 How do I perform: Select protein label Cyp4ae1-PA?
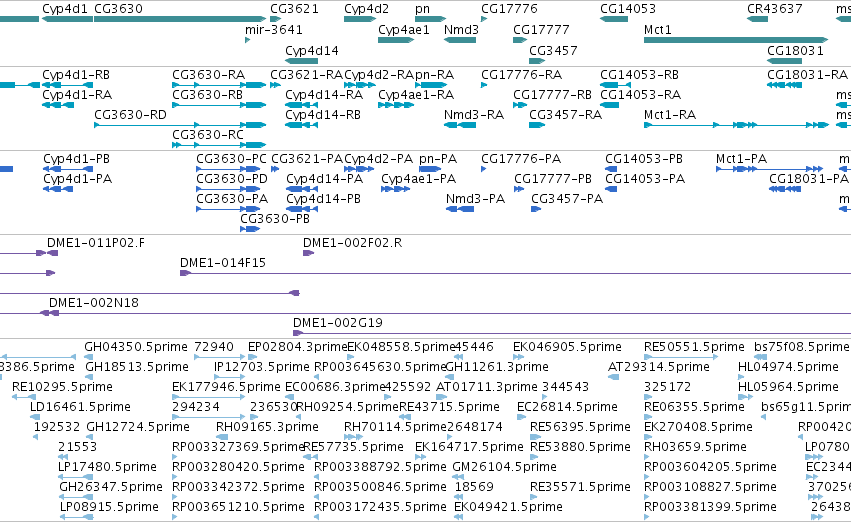(418, 179)
